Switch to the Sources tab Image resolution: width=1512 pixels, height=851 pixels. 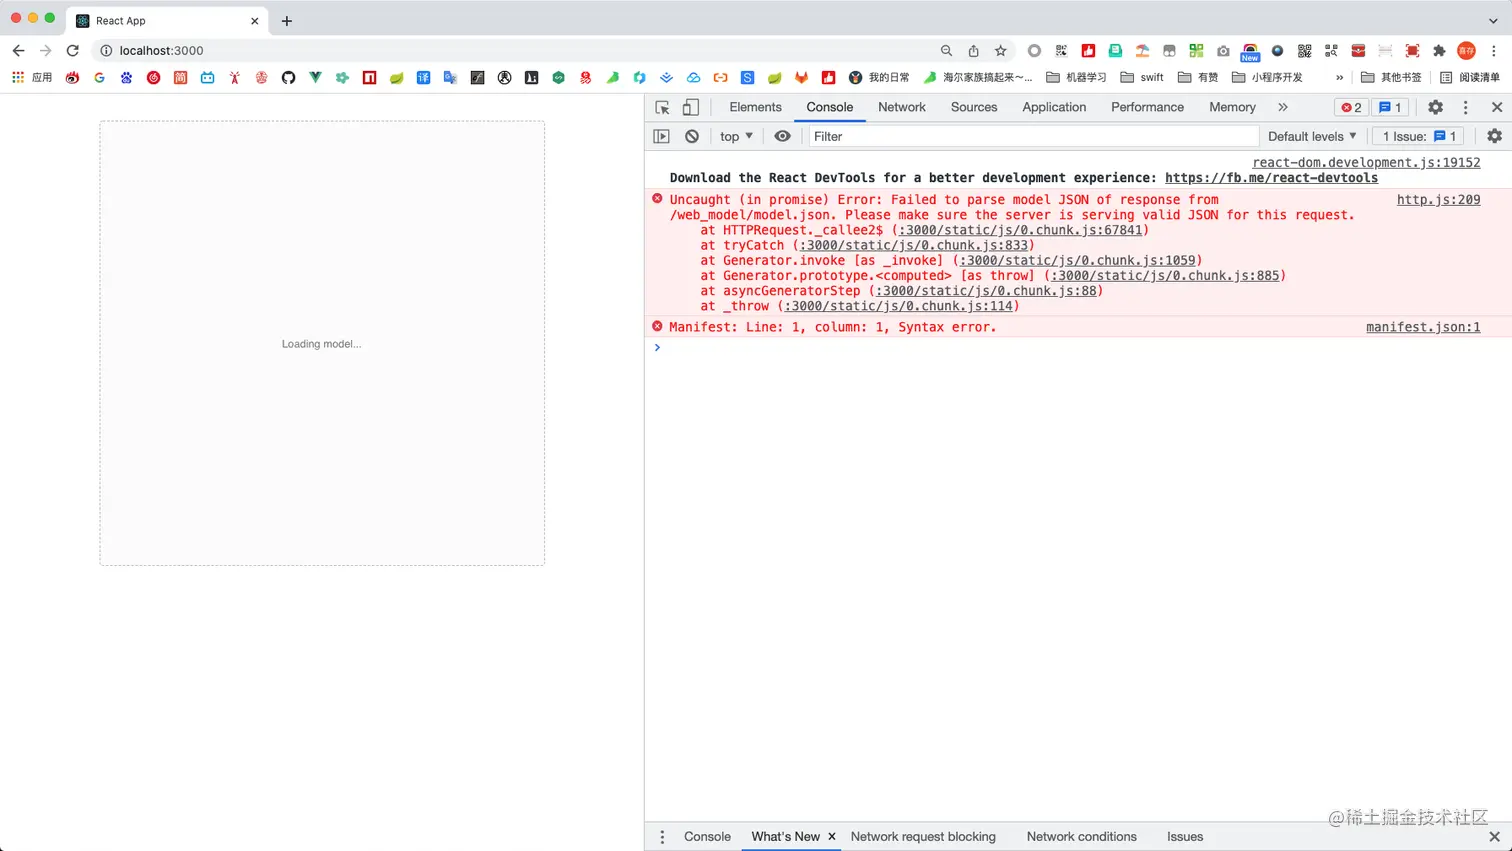click(x=974, y=107)
